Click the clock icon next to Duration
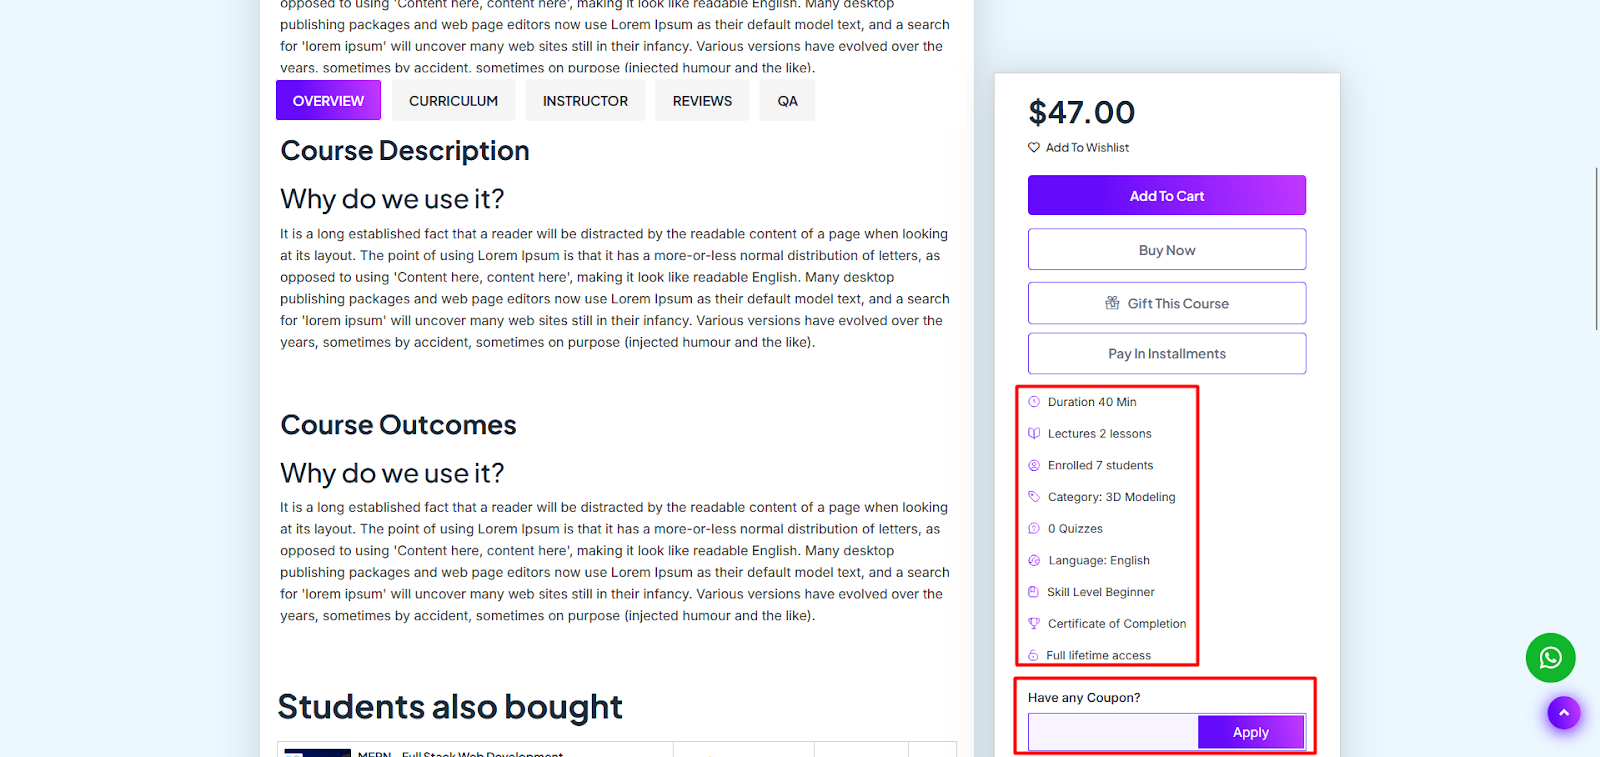 (1034, 402)
